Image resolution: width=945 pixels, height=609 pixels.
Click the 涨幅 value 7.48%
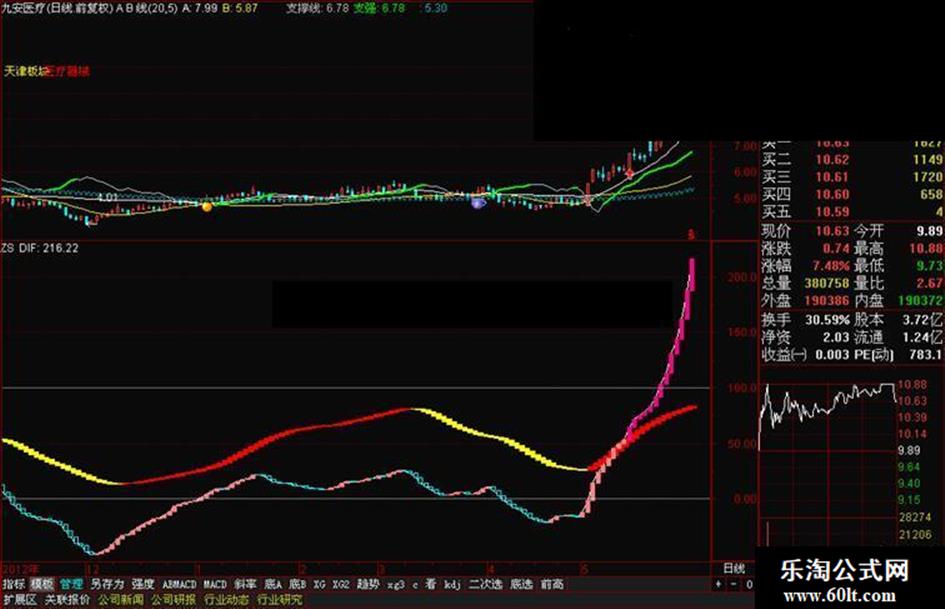tap(831, 266)
